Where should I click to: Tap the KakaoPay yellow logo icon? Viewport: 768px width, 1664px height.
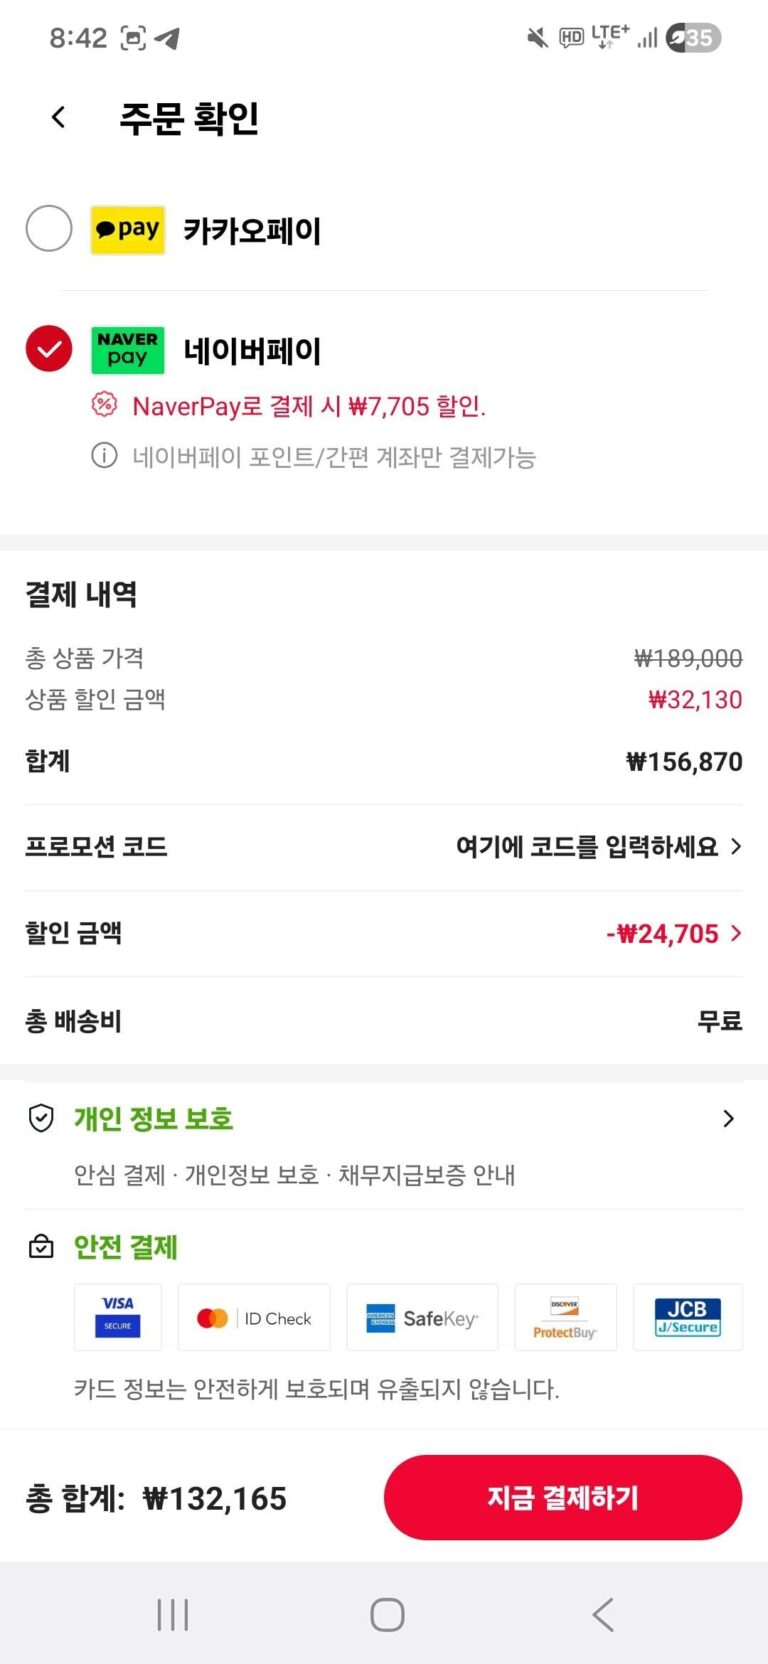[128, 230]
